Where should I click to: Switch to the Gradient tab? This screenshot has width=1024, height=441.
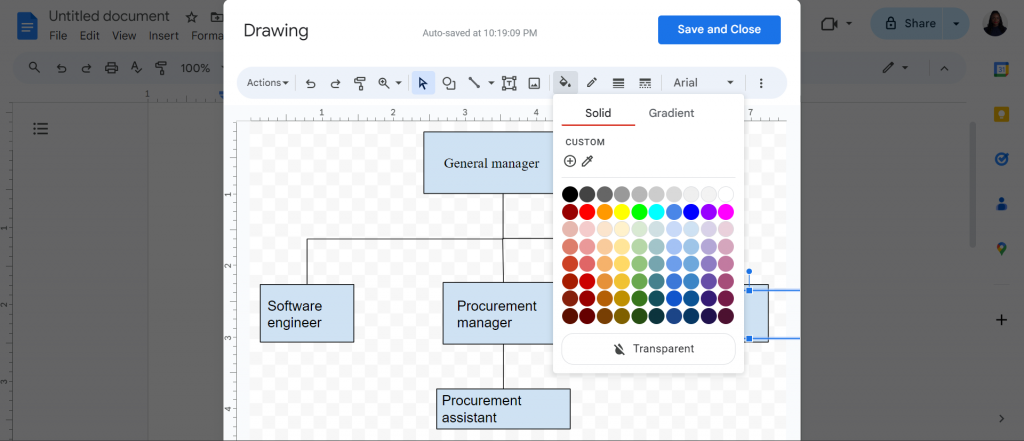tap(671, 113)
